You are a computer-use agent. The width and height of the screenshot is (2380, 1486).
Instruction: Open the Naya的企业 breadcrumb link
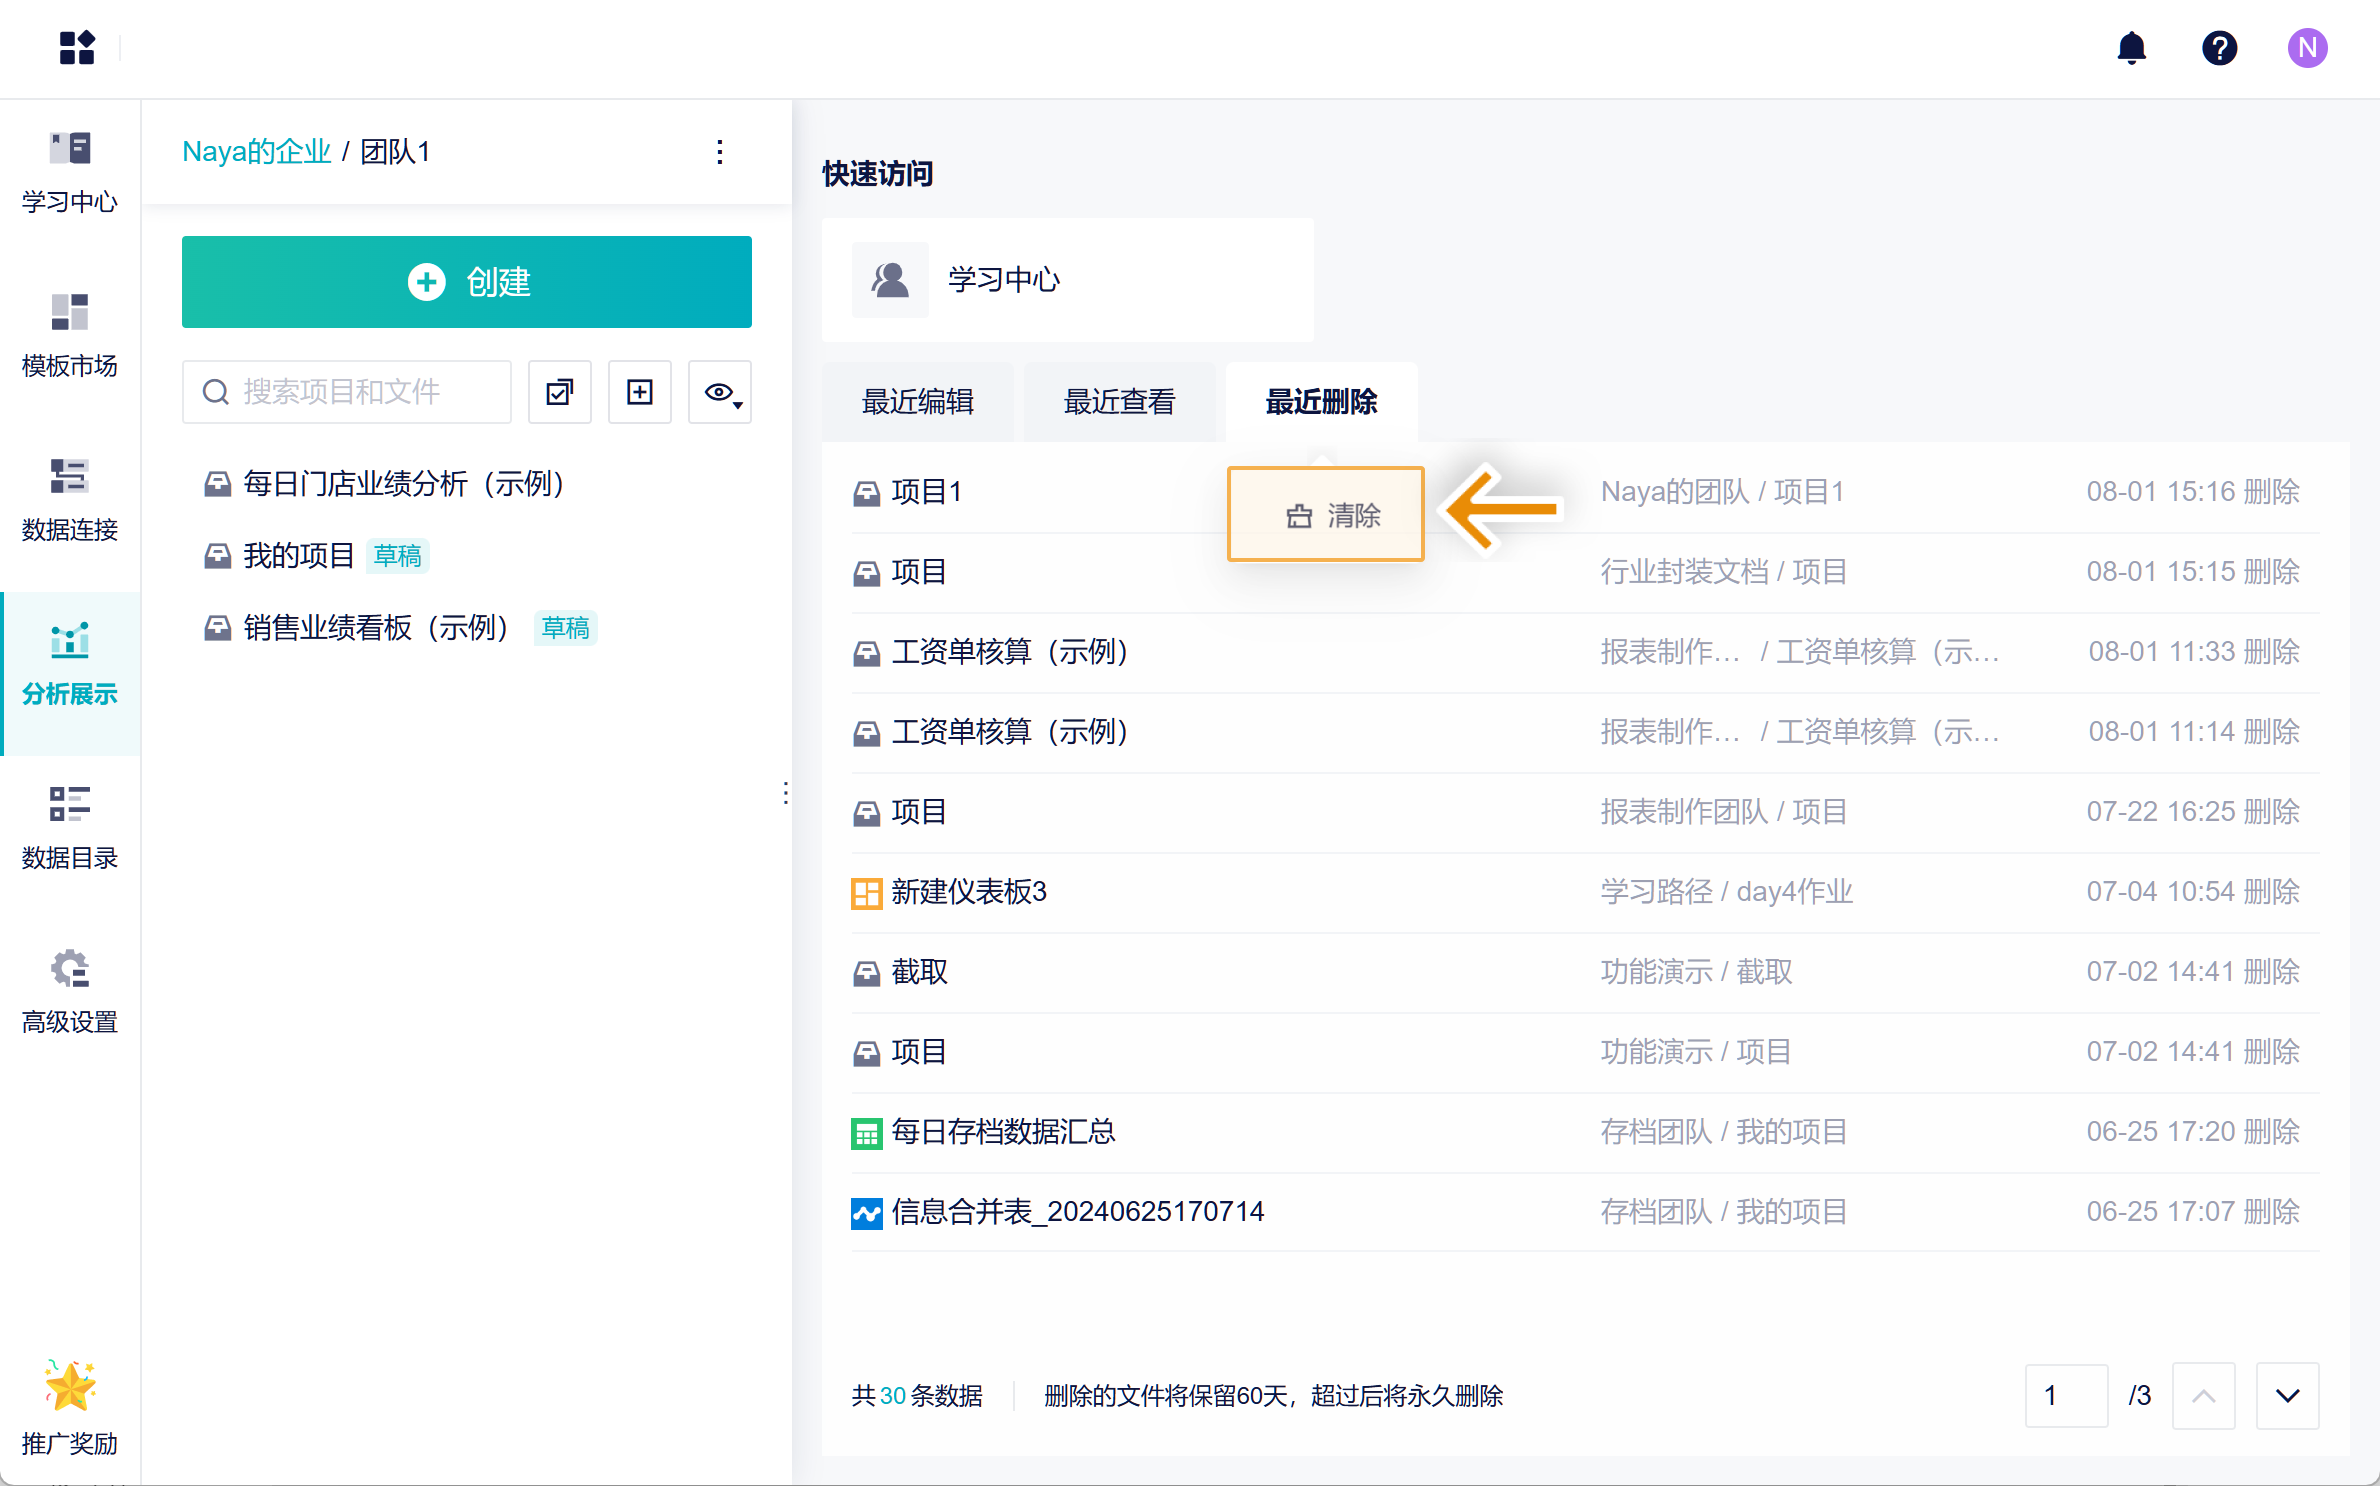pos(256,152)
